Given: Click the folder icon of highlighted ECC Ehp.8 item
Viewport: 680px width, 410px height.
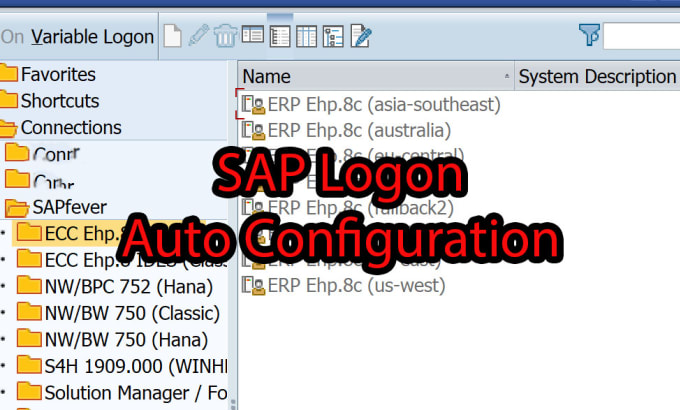Looking at the screenshot, I should [29, 232].
